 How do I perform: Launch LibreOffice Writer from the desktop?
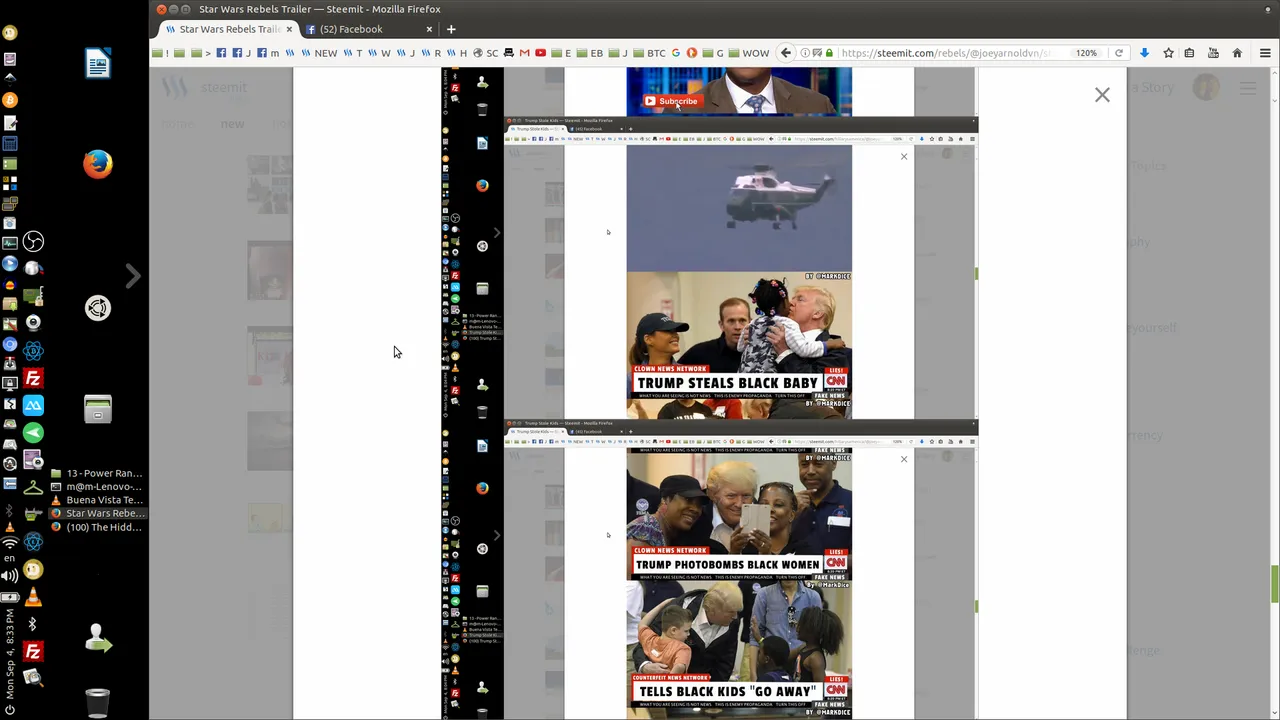(x=98, y=64)
